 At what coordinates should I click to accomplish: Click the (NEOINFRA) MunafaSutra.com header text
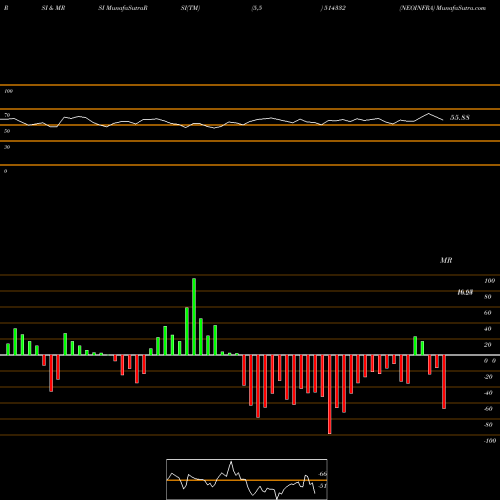[443, 8]
